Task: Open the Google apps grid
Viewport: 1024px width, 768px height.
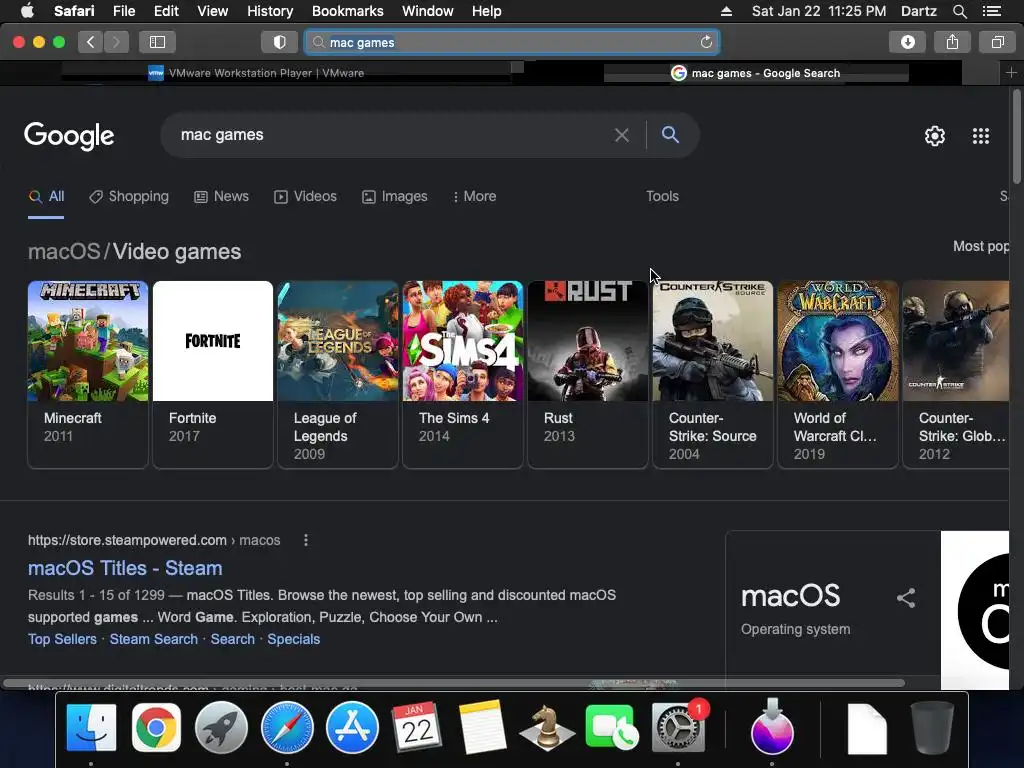Action: (981, 136)
